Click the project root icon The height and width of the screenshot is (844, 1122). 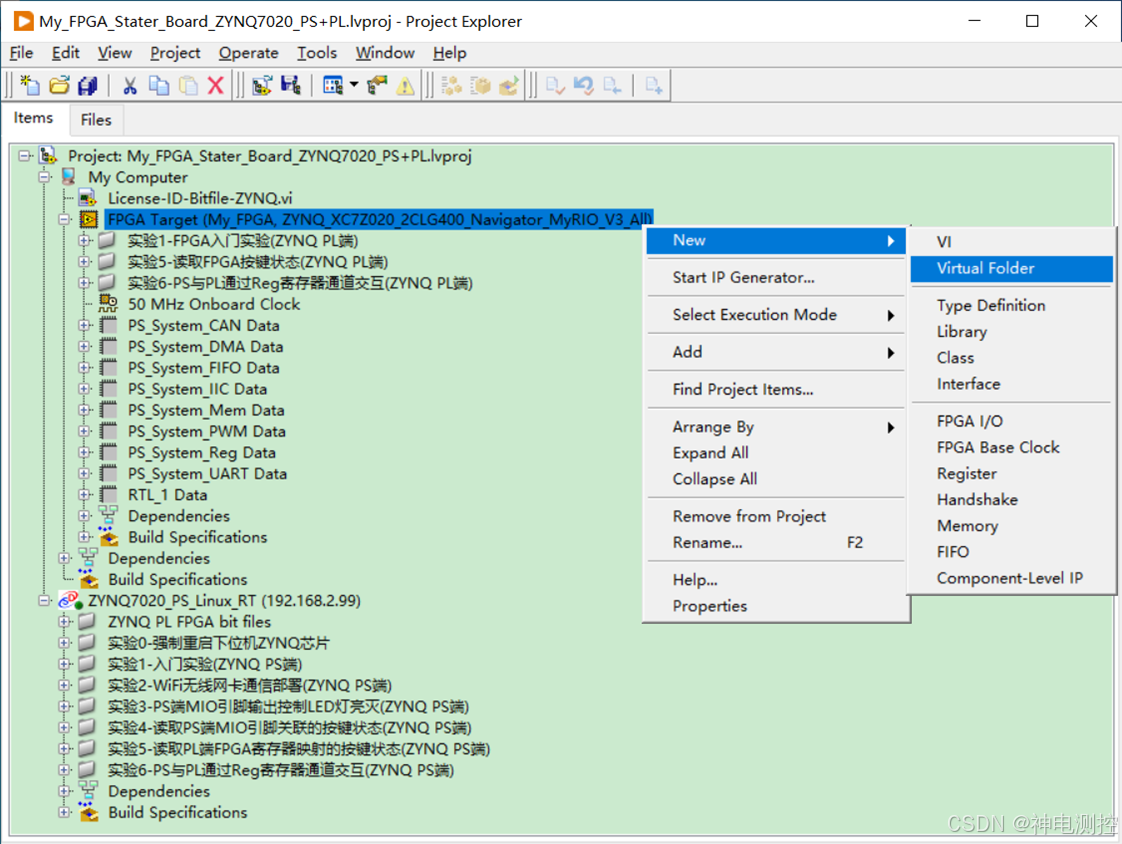pos(48,155)
